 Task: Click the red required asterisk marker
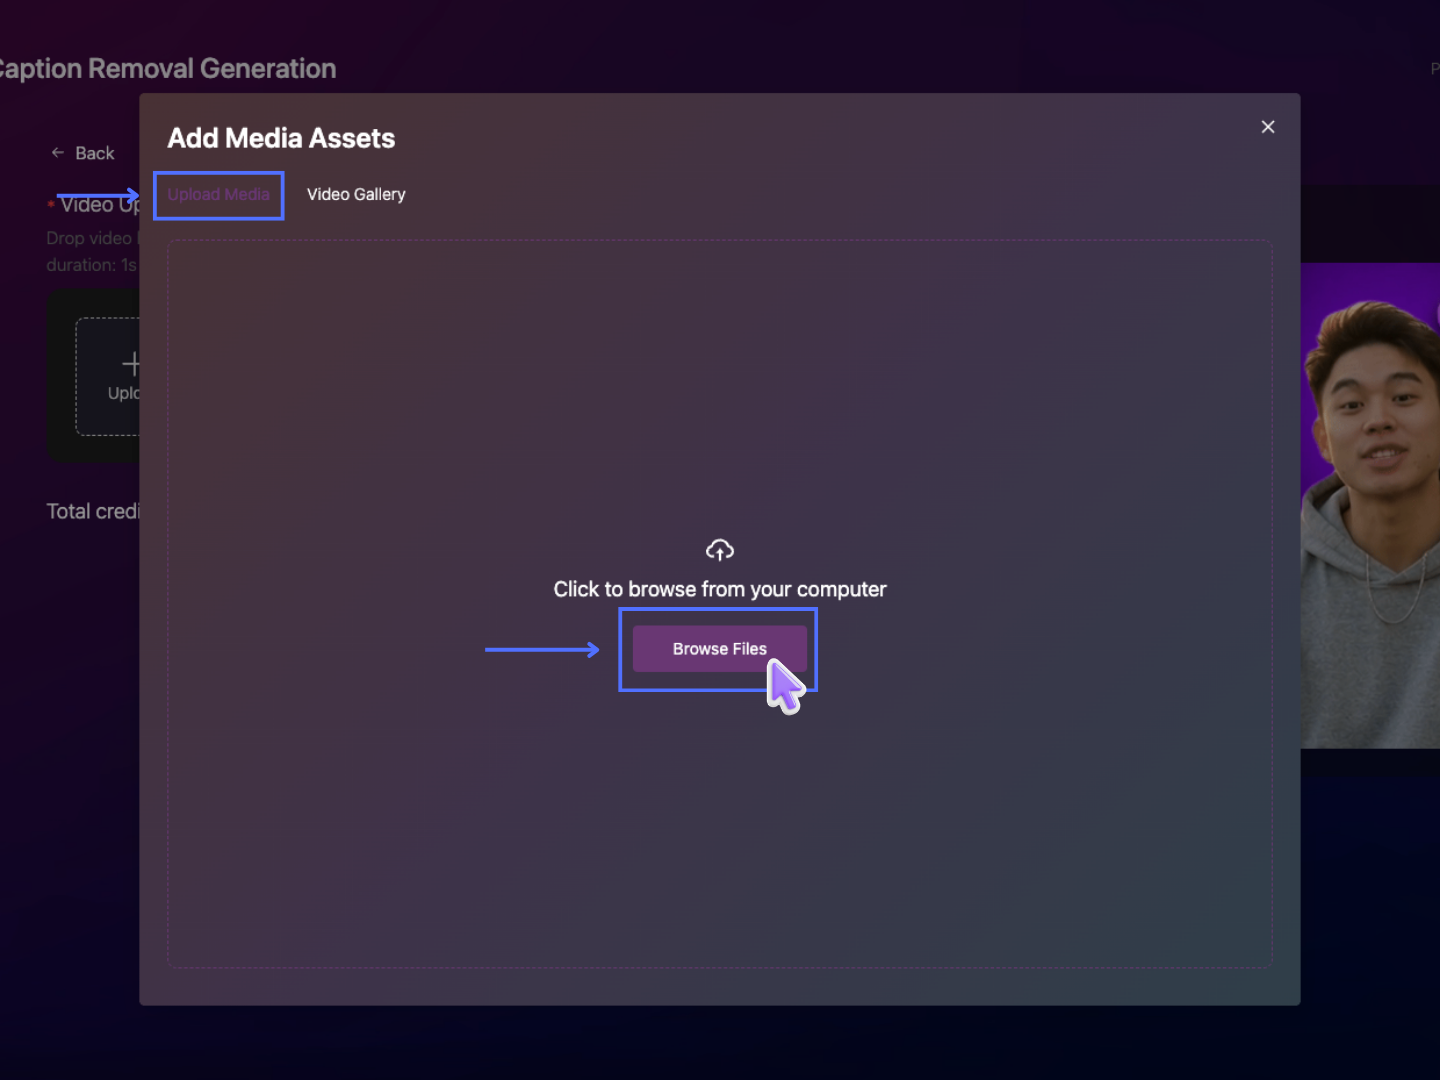(51, 205)
